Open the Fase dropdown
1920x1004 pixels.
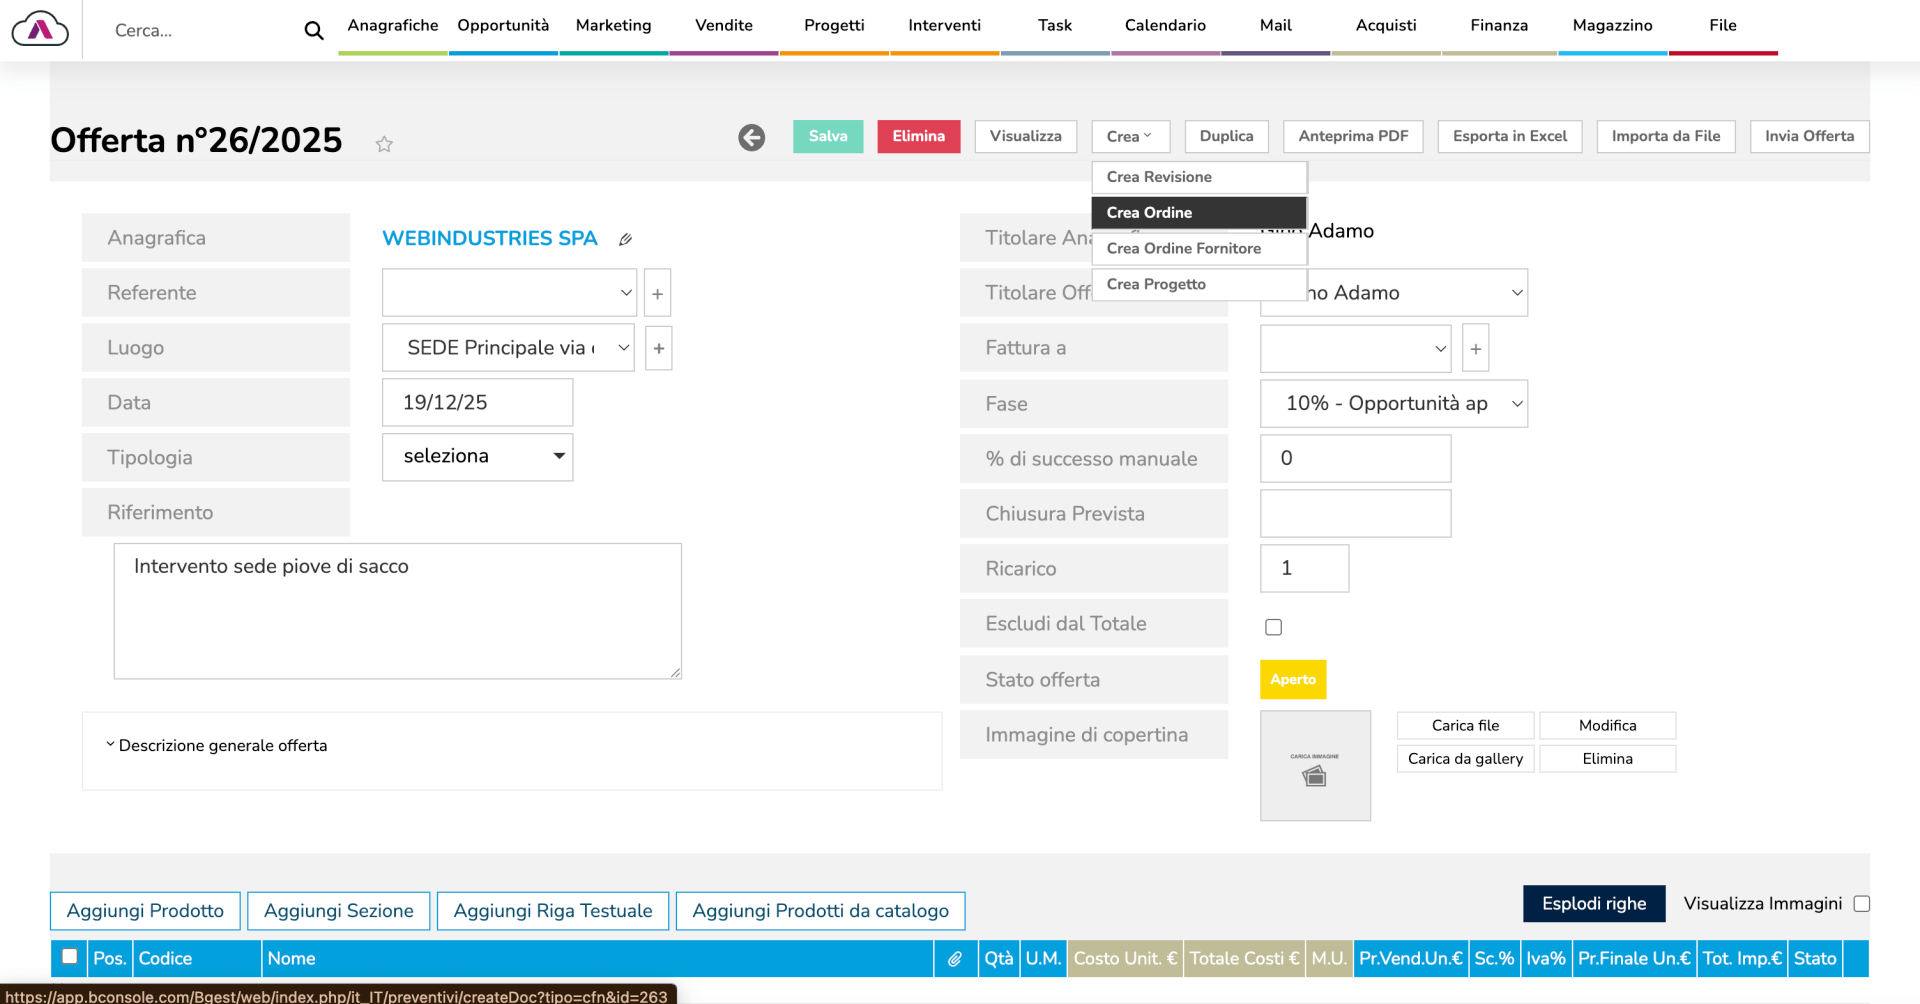(1393, 404)
